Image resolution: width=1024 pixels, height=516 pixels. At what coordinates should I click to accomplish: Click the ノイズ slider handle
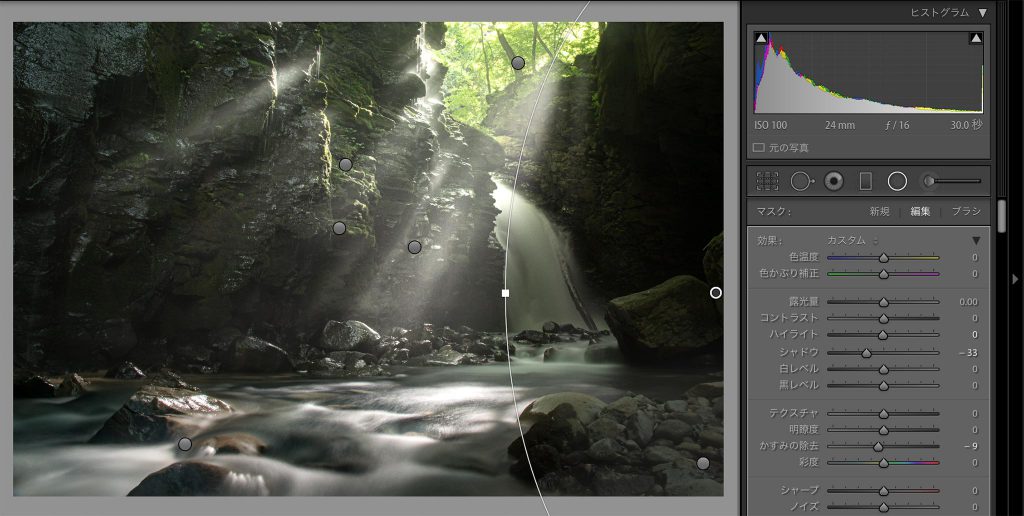[884, 507]
